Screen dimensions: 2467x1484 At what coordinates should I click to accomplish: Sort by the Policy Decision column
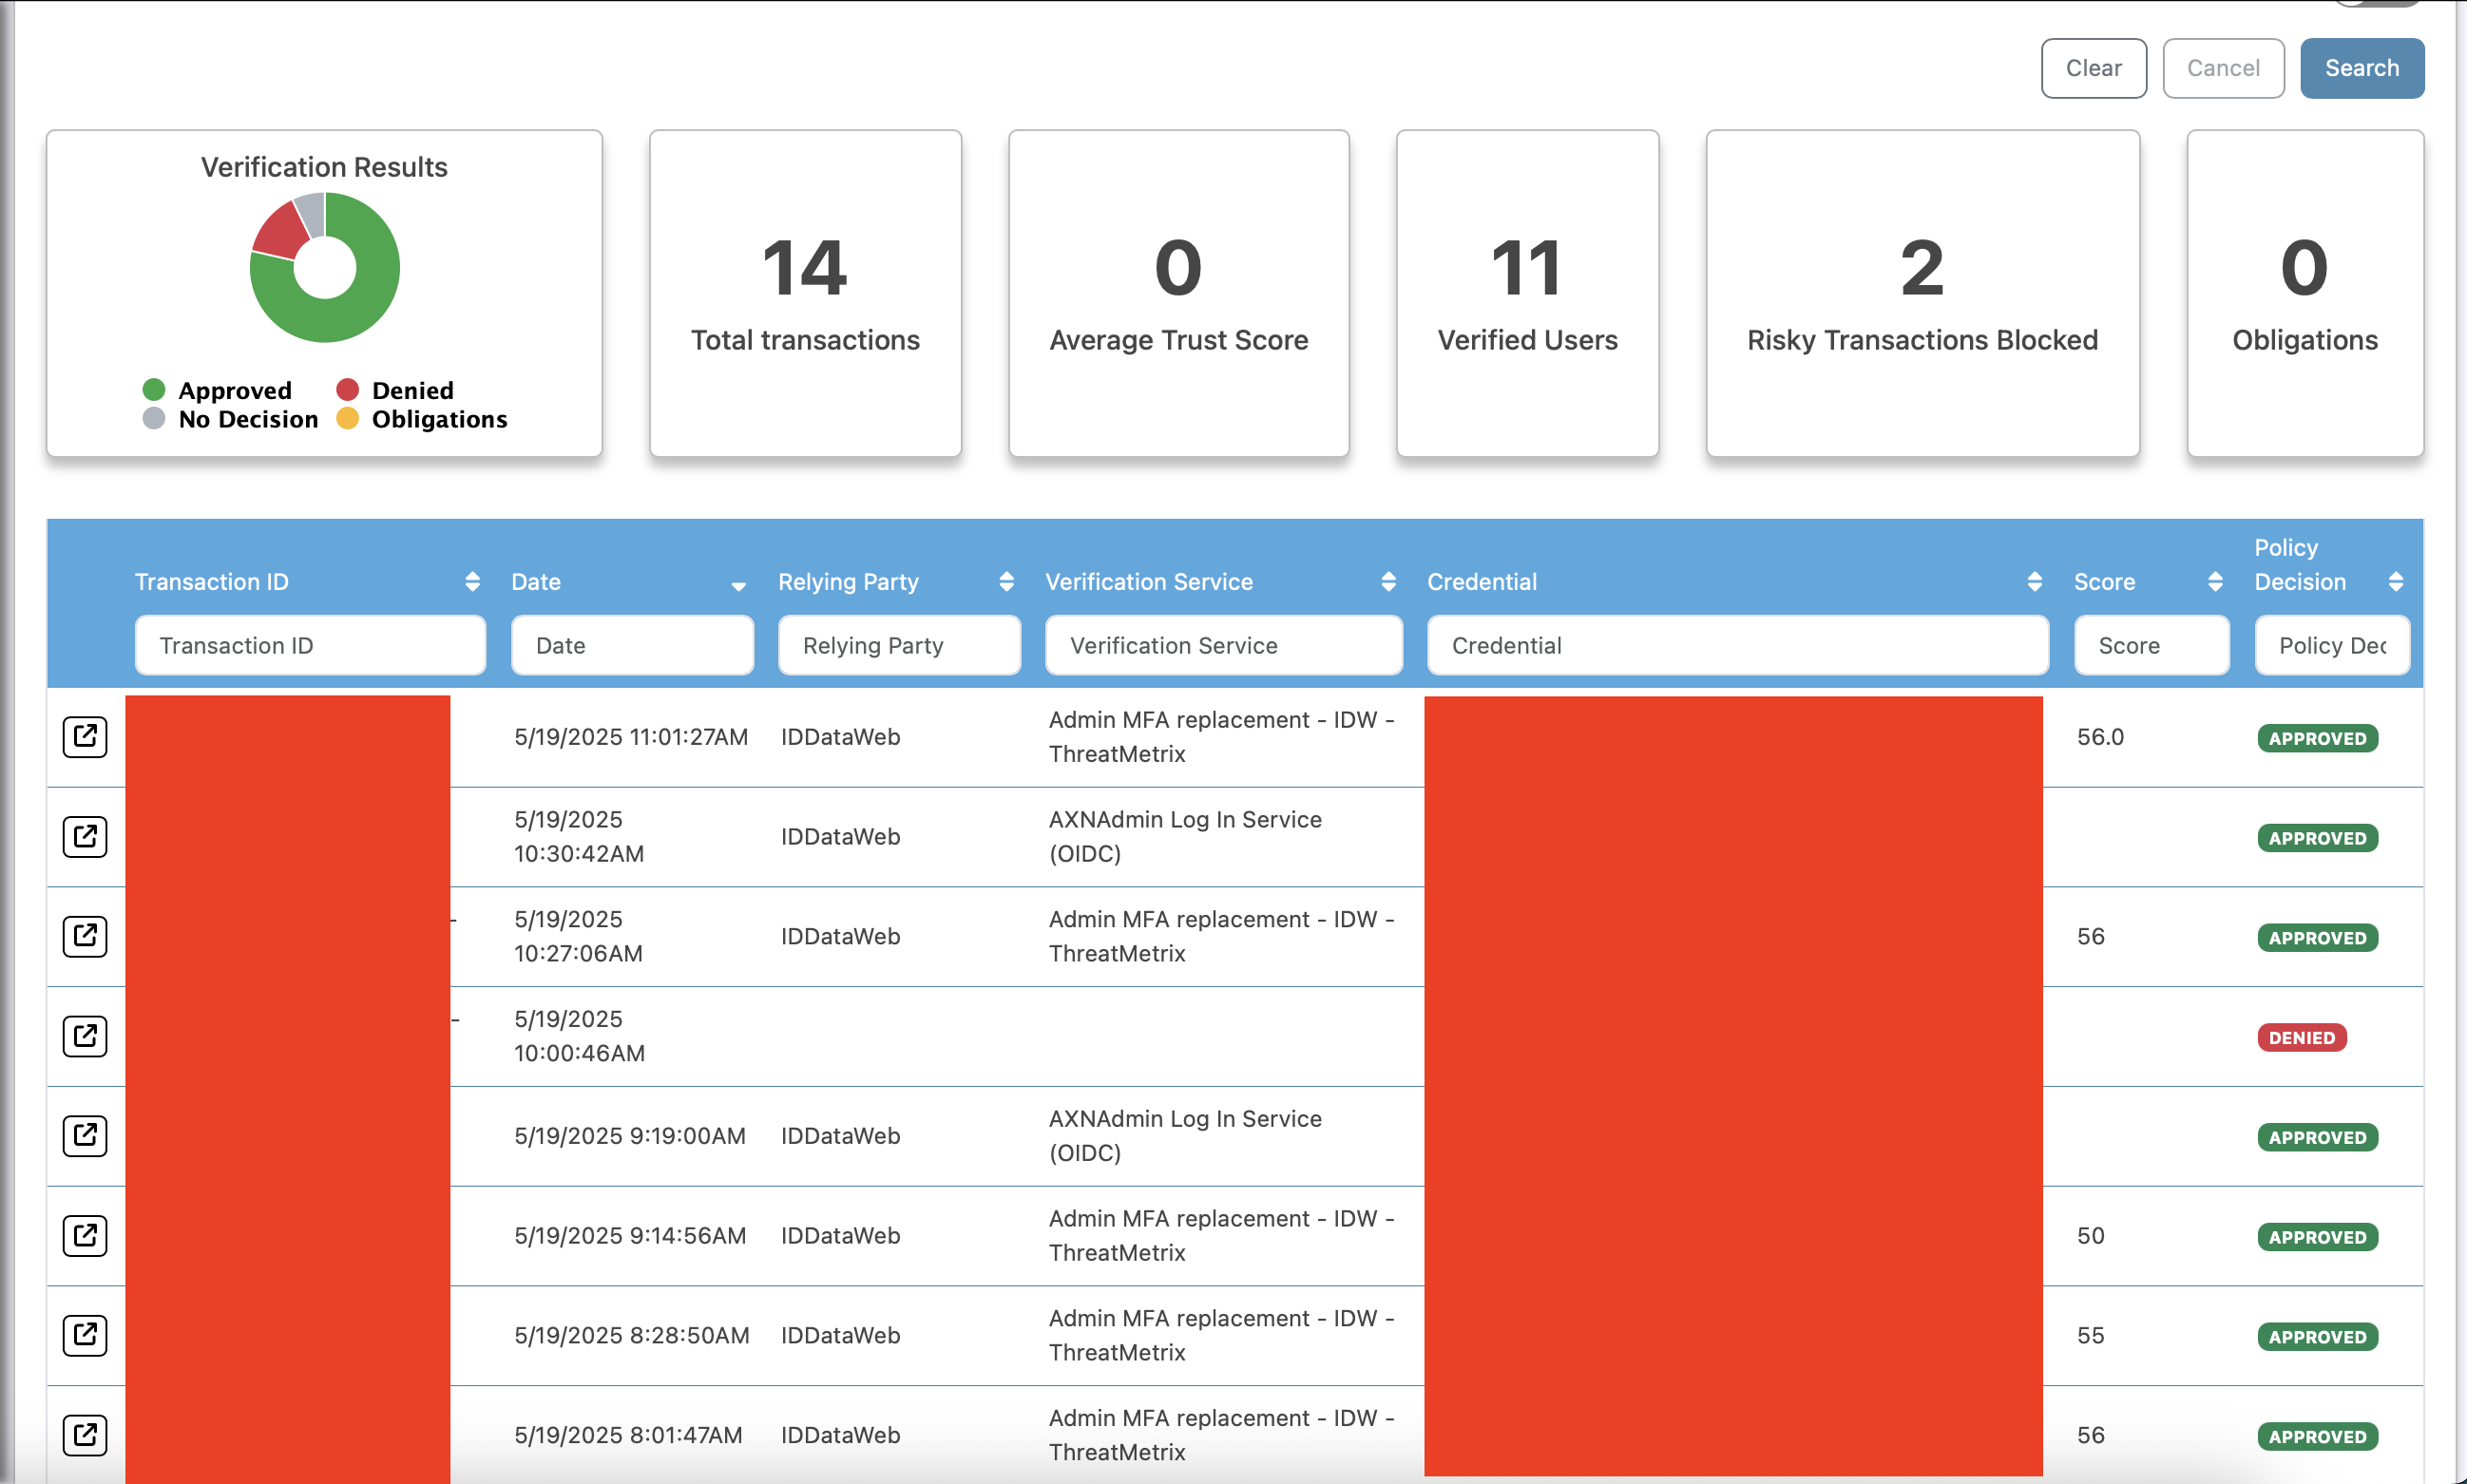click(2395, 582)
